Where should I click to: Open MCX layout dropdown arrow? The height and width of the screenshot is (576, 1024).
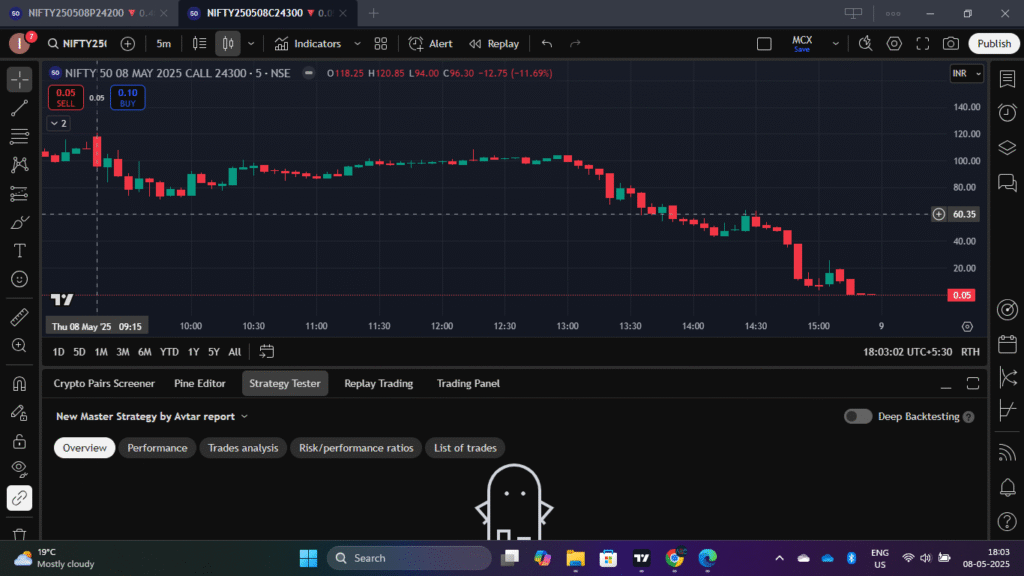click(x=835, y=44)
